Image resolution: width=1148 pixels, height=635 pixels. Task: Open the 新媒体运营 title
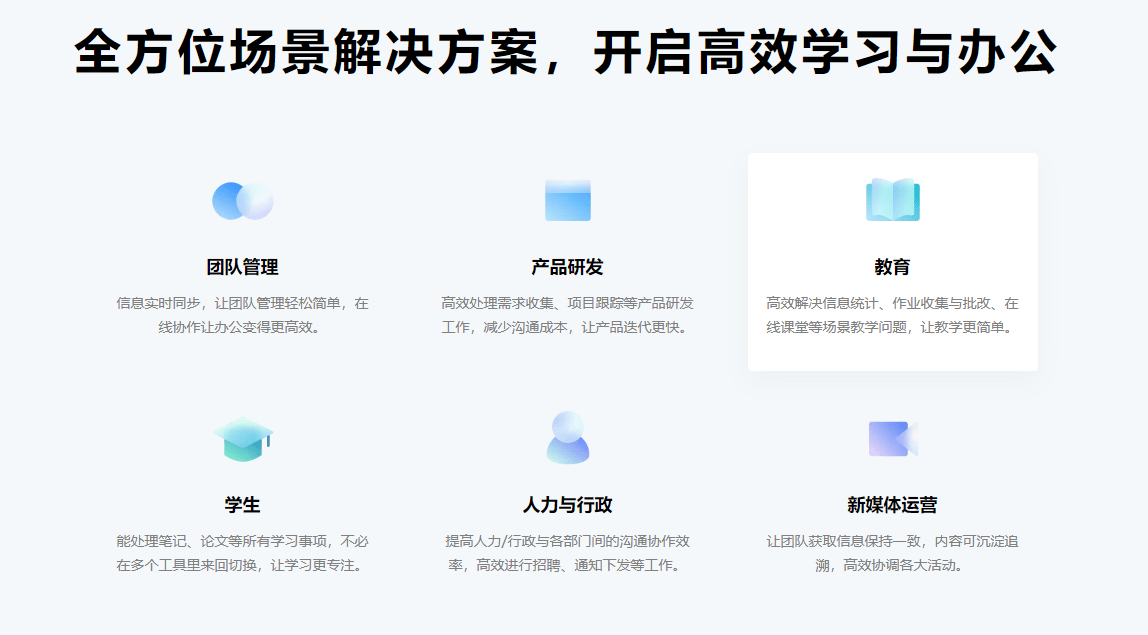[x=892, y=505]
